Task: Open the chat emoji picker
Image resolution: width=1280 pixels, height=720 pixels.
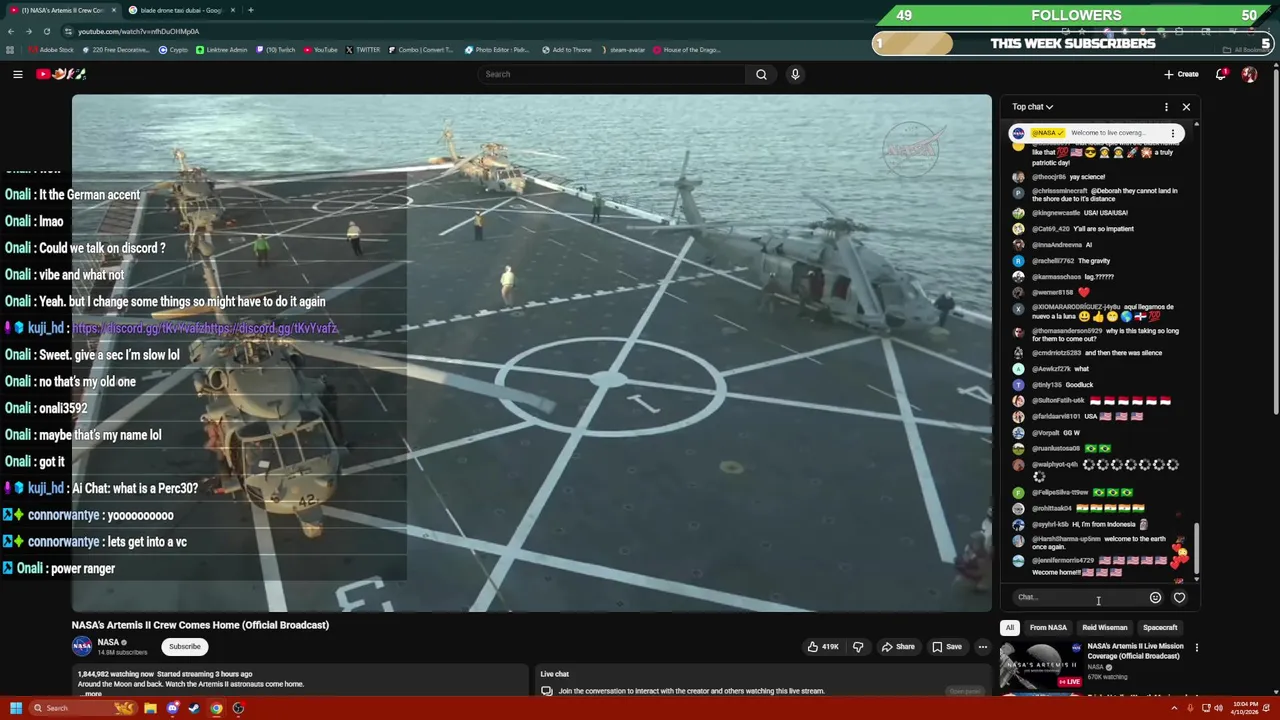Action: [x=1155, y=598]
